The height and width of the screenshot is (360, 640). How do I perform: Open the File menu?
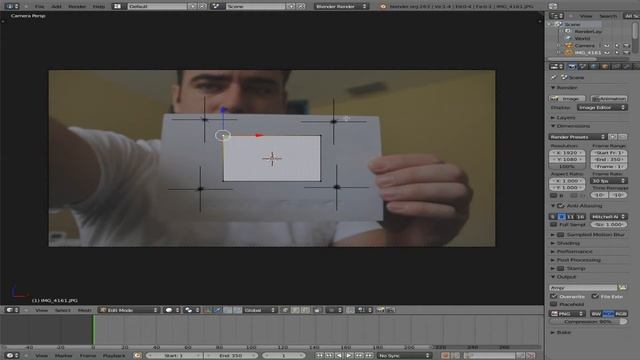point(39,7)
